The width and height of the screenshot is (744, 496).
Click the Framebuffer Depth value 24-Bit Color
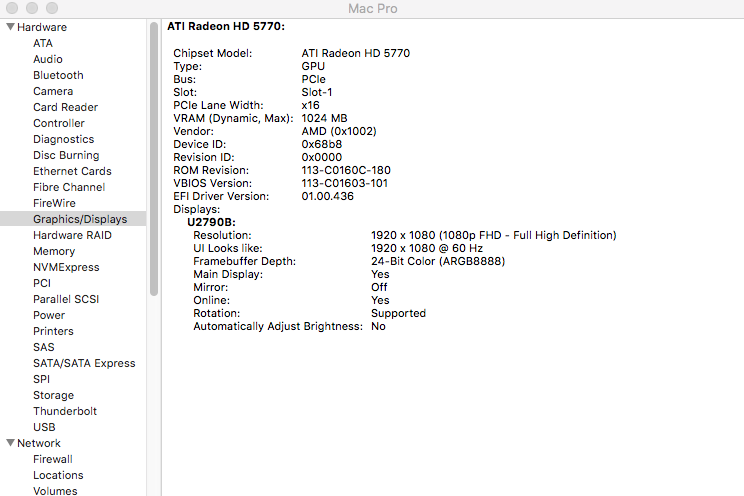pyautogui.click(x=438, y=261)
